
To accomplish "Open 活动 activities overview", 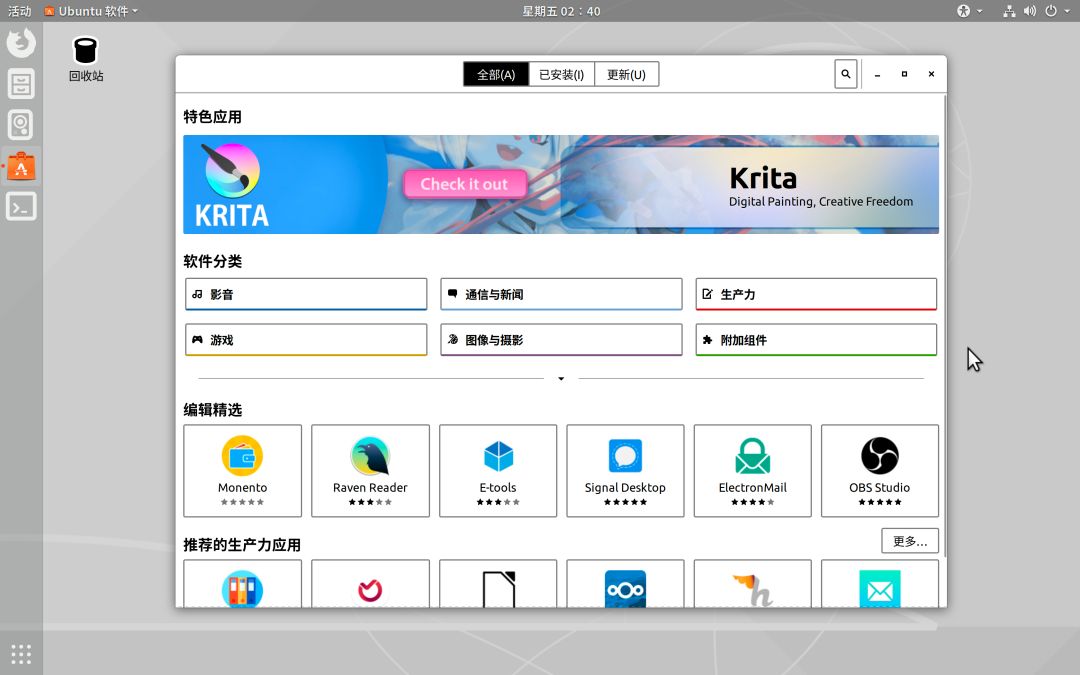I will [19, 11].
